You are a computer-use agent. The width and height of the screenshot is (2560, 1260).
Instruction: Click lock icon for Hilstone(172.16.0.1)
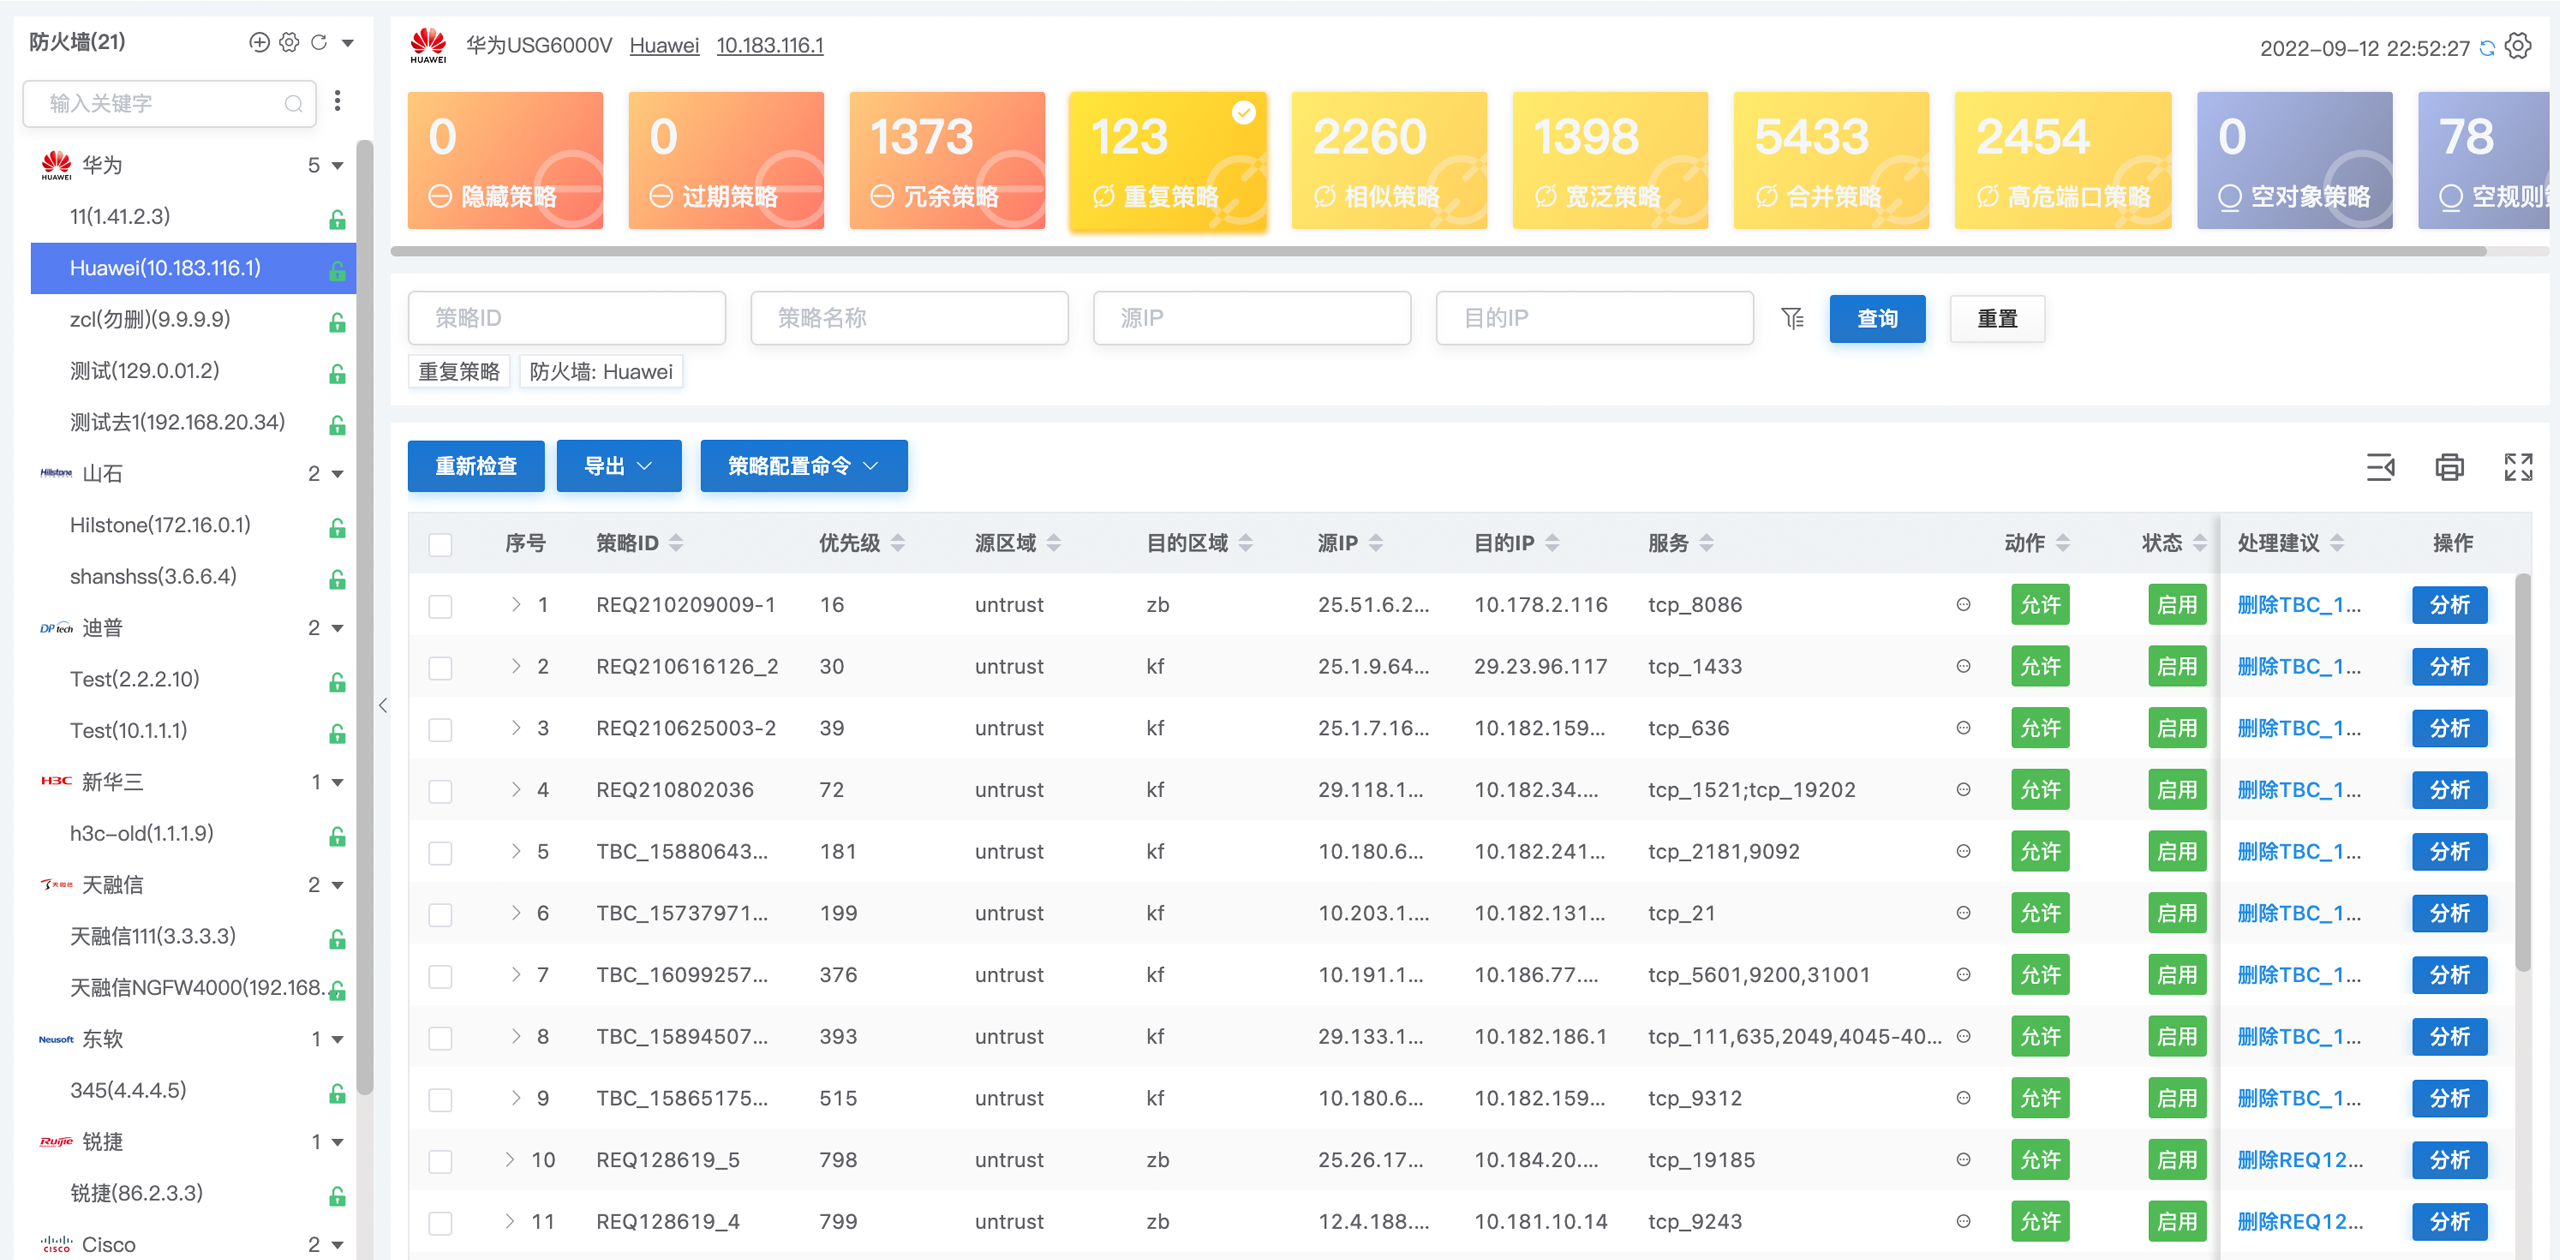pyautogui.click(x=338, y=528)
